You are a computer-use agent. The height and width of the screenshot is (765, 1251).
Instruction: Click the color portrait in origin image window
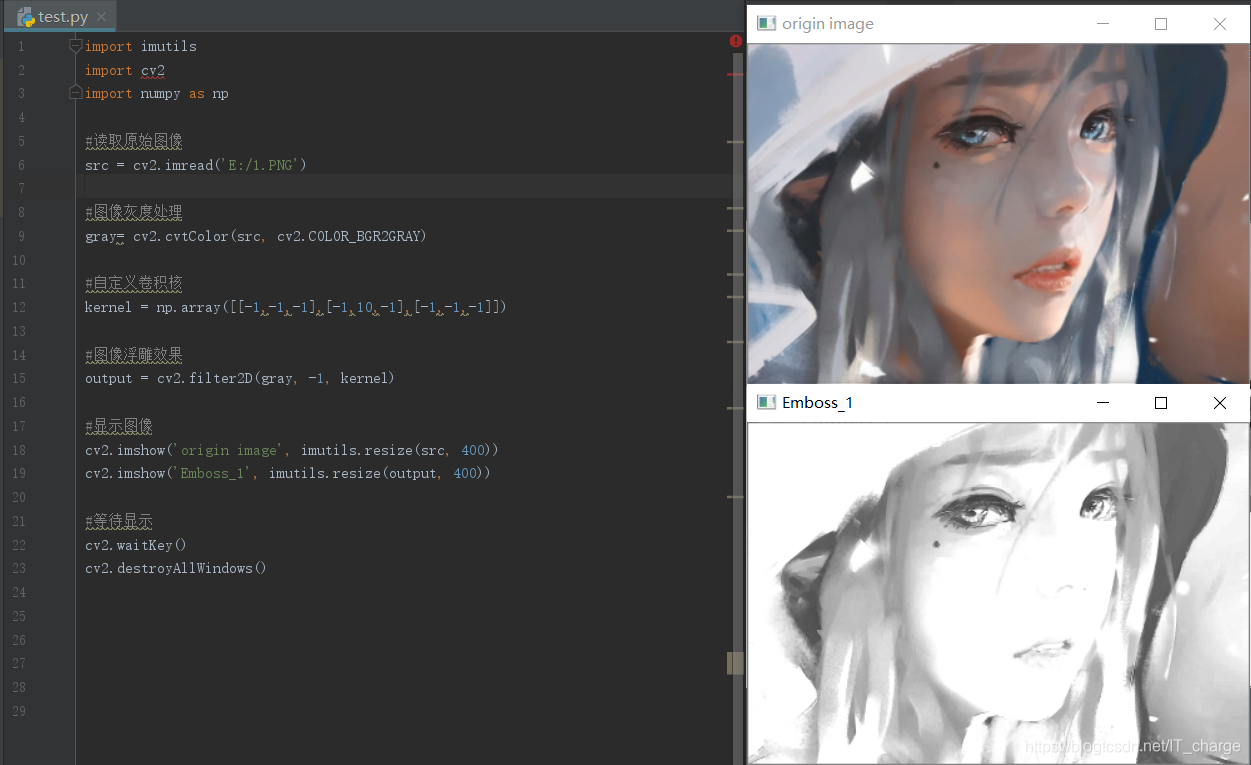[x=998, y=213]
